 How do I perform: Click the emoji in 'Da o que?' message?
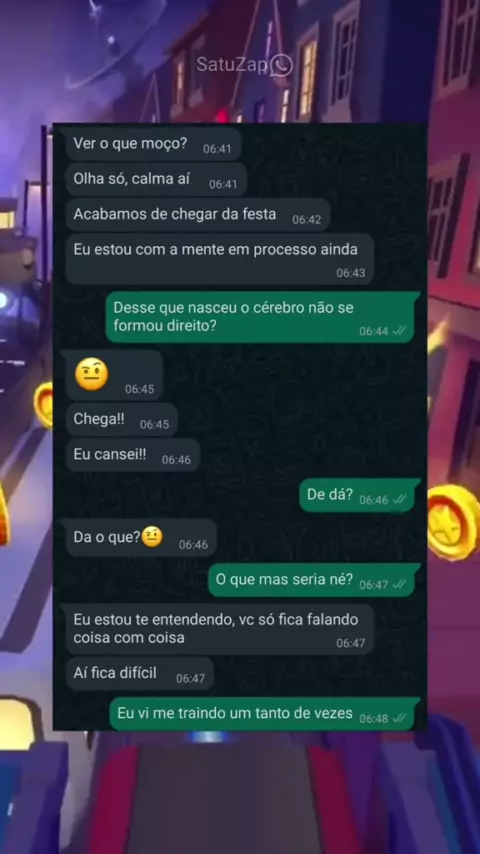pyautogui.click(x=152, y=537)
